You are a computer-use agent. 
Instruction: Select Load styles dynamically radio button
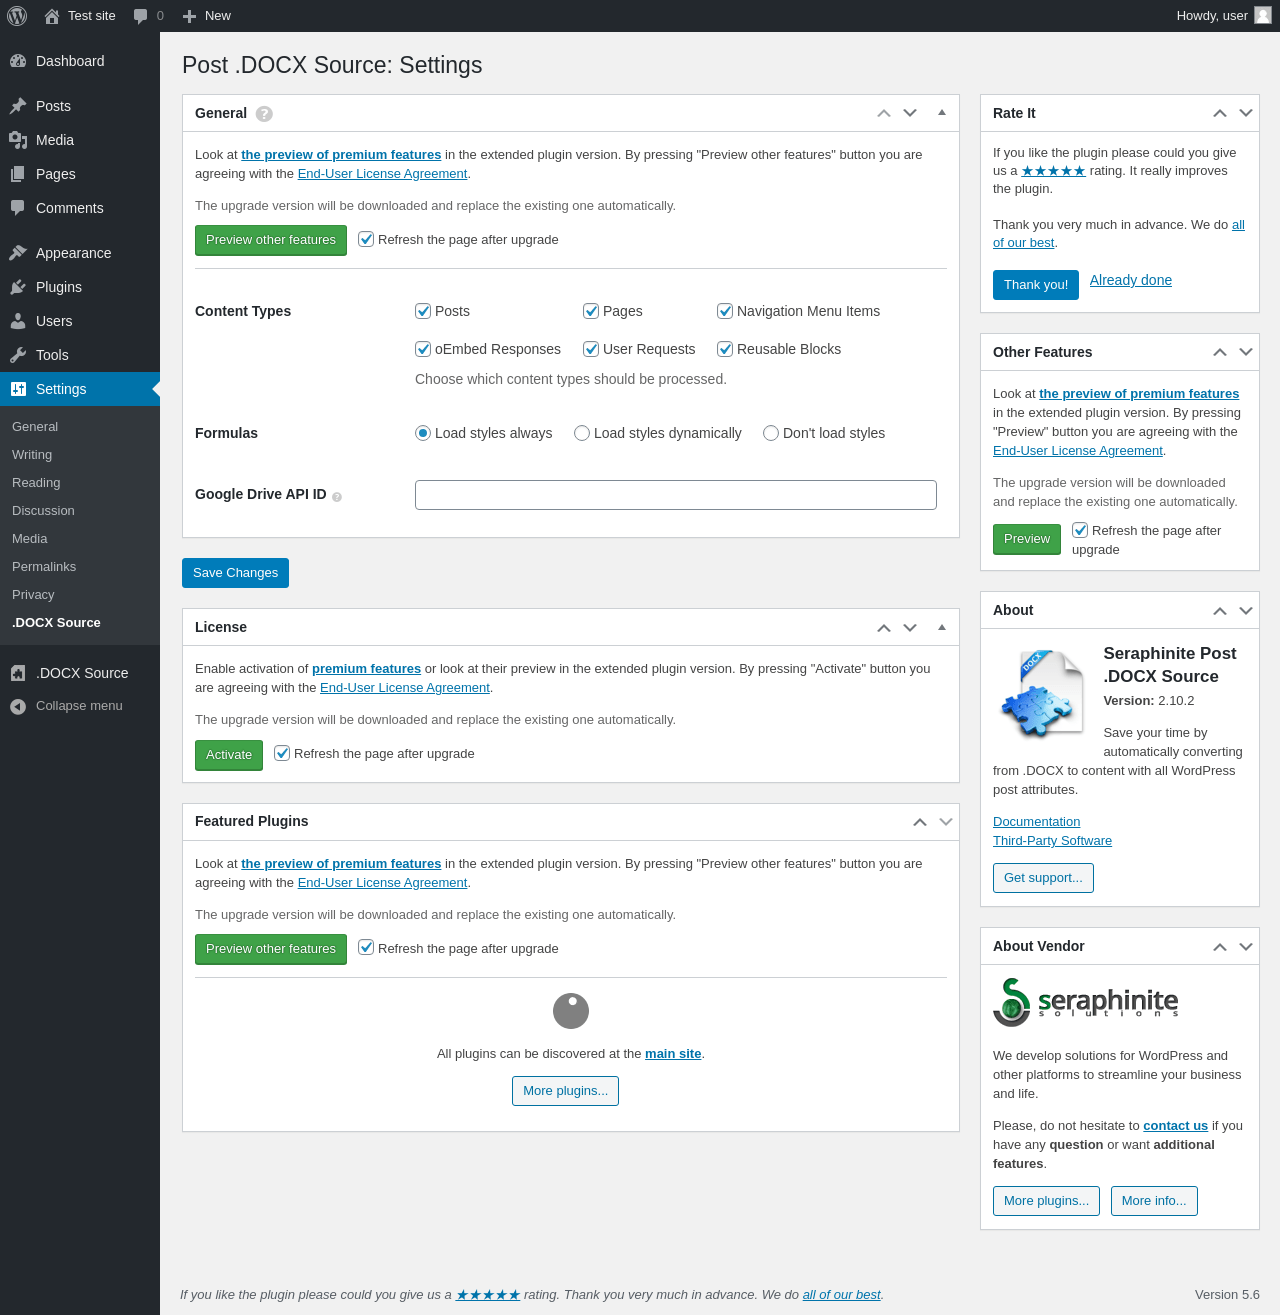582,433
